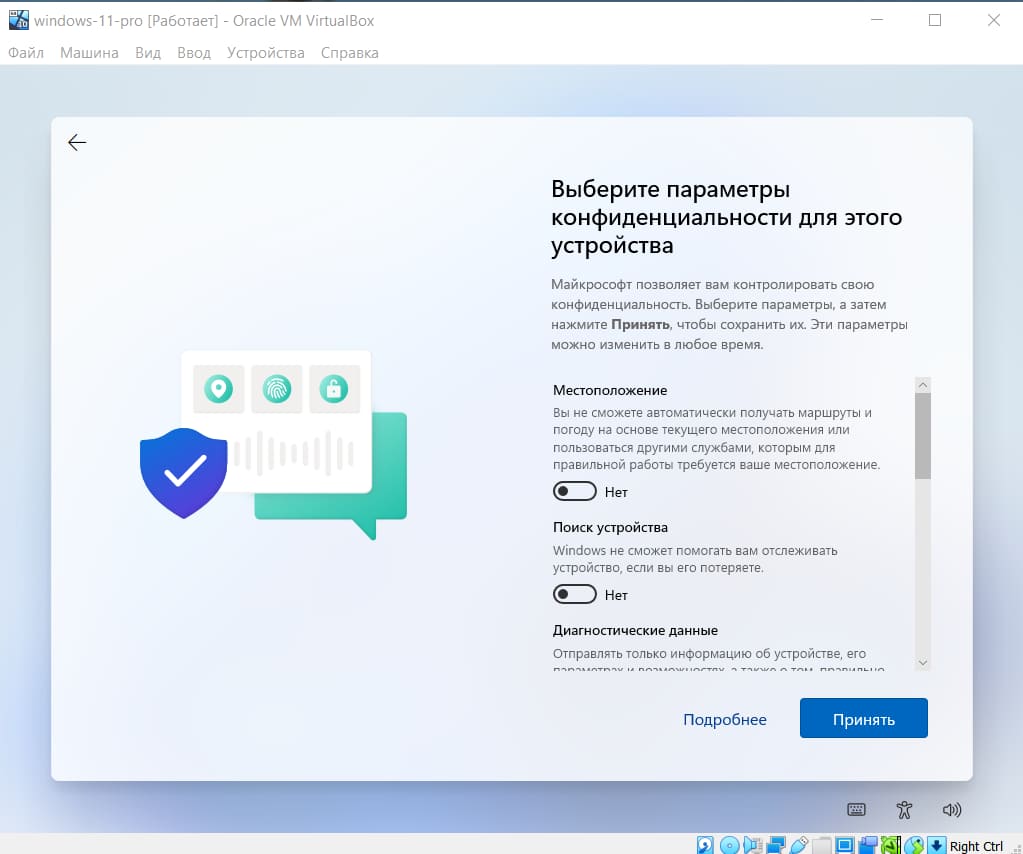Click the Диагностические данные heading
Image resolution: width=1023 pixels, height=854 pixels.
point(635,630)
